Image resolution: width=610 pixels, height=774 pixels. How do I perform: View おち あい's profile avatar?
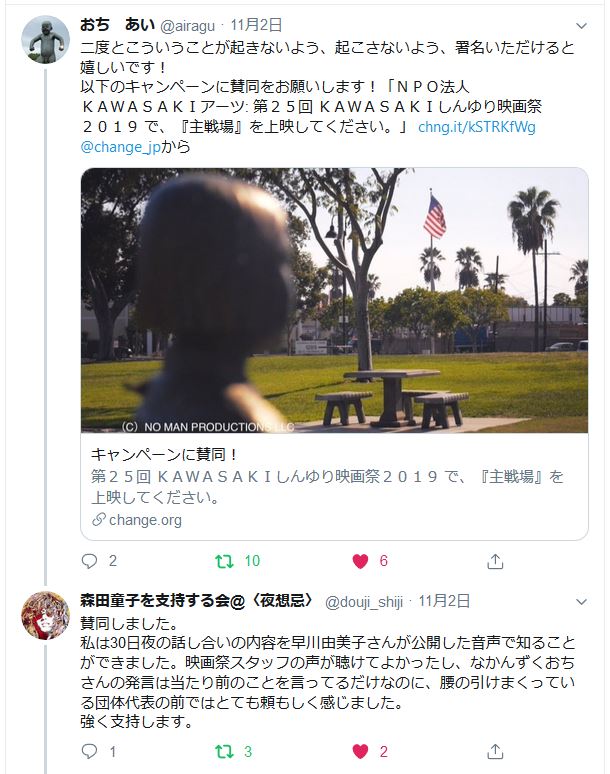[x=45, y=39]
